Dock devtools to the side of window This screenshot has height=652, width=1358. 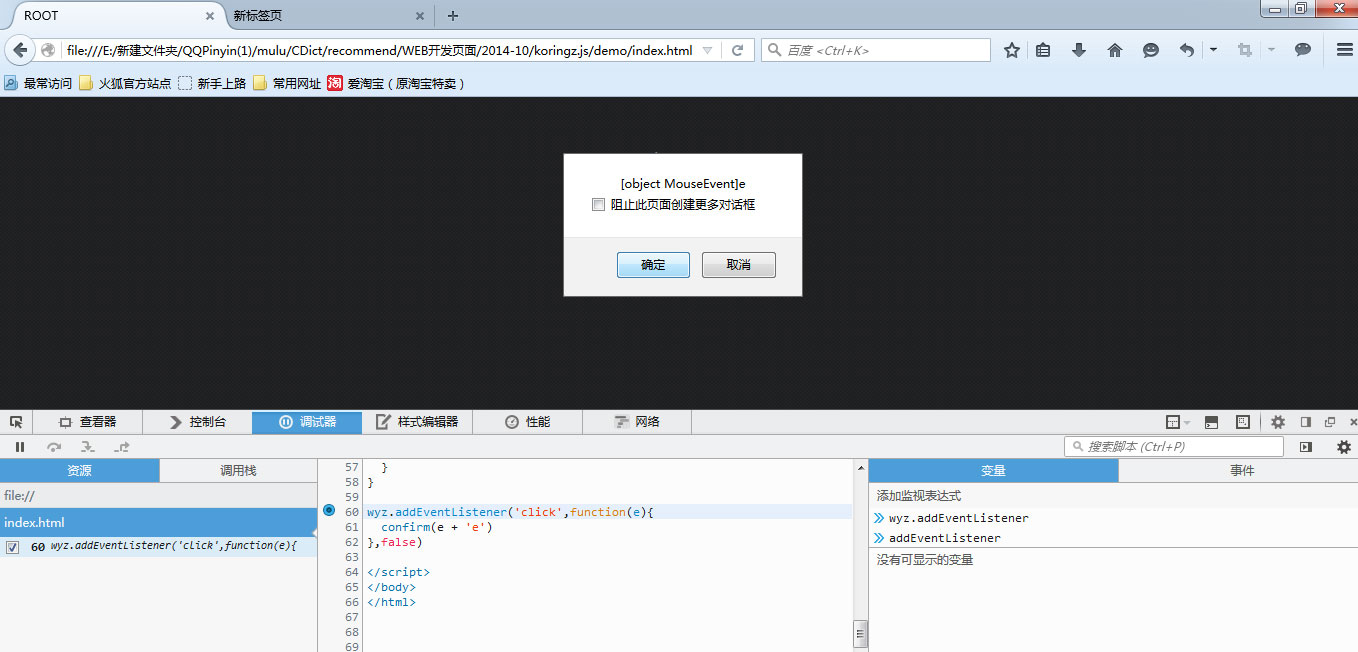coord(1305,422)
